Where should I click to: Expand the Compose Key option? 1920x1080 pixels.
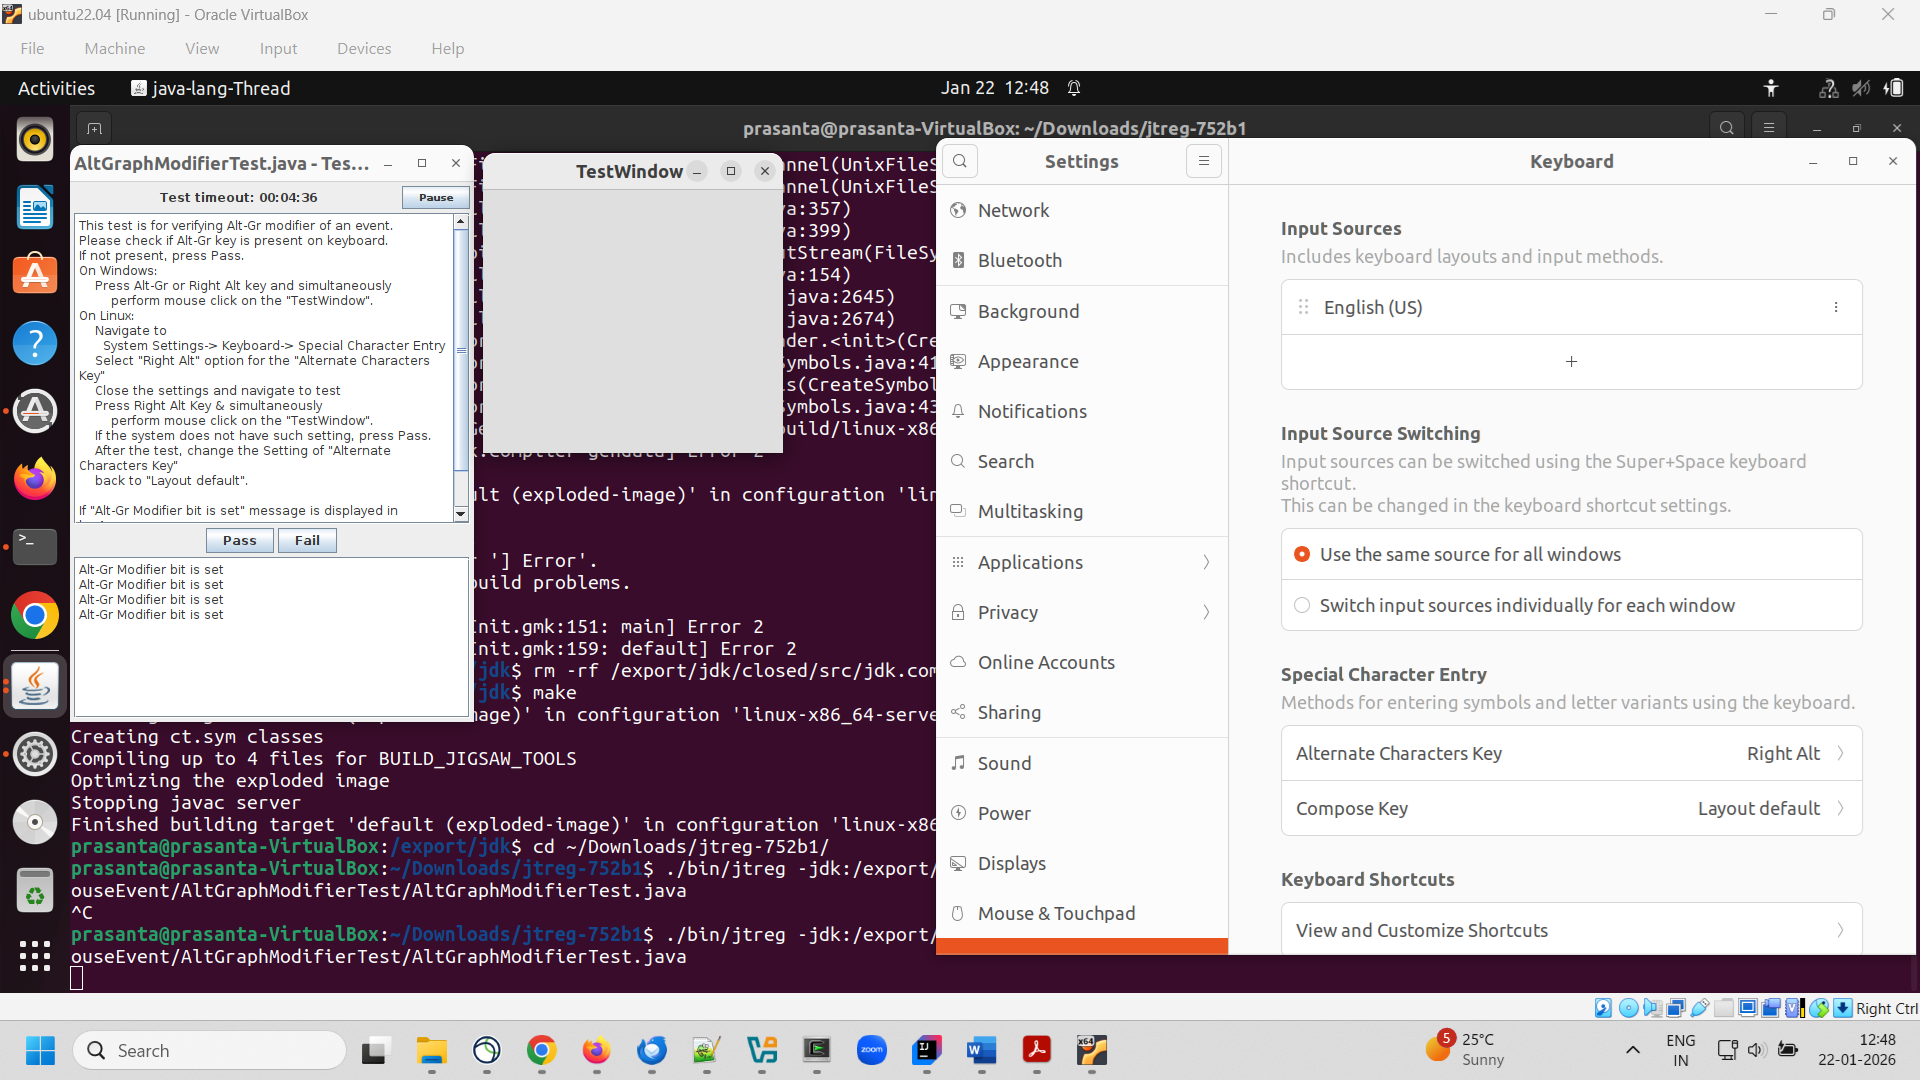click(1570, 808)
